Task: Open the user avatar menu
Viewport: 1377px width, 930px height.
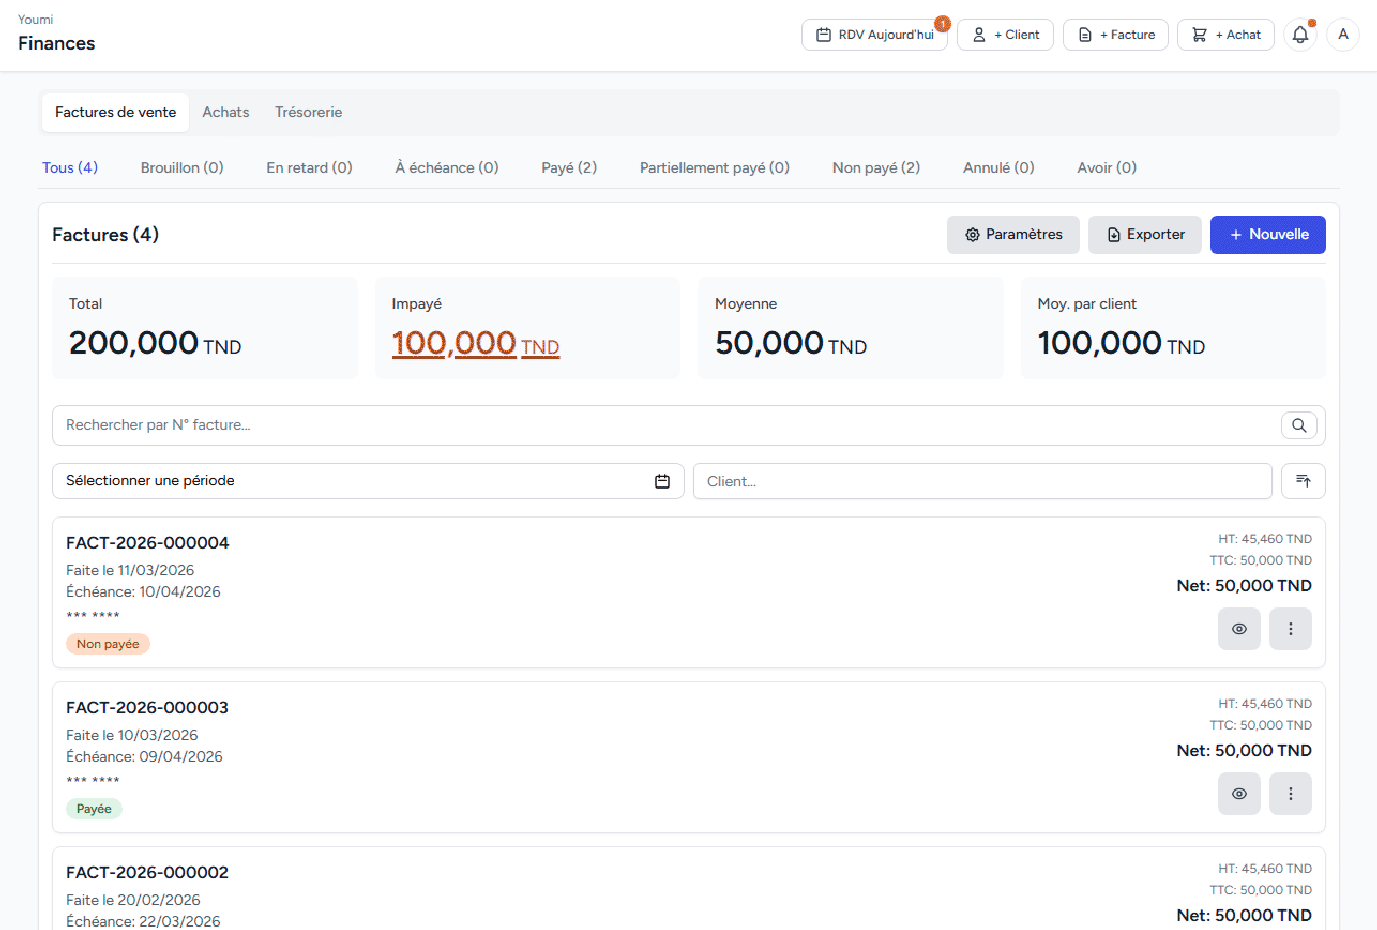Action: point(1343,35)
